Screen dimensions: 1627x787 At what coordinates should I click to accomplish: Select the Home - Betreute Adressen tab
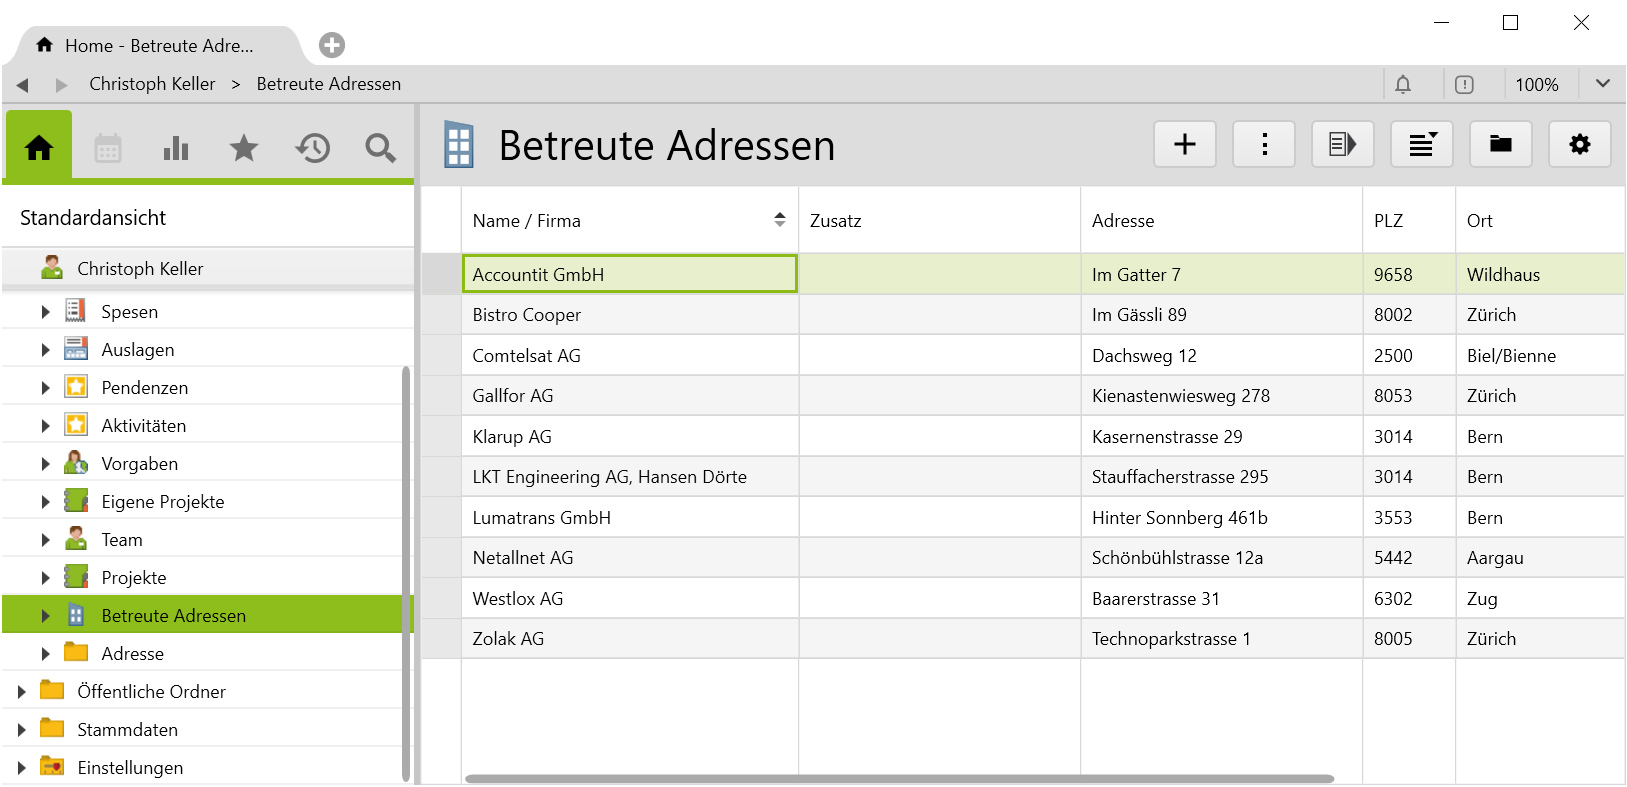pyautogui.click(x=158, y=46)
